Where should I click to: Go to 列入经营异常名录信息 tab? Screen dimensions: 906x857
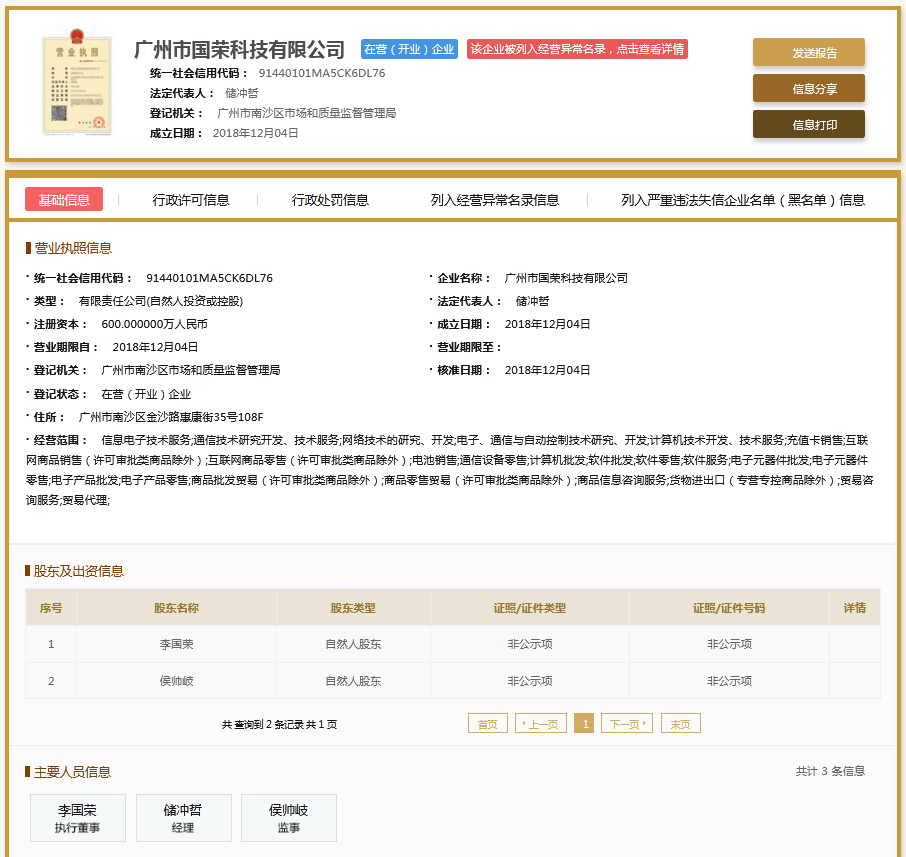click(x=495, y=200)
